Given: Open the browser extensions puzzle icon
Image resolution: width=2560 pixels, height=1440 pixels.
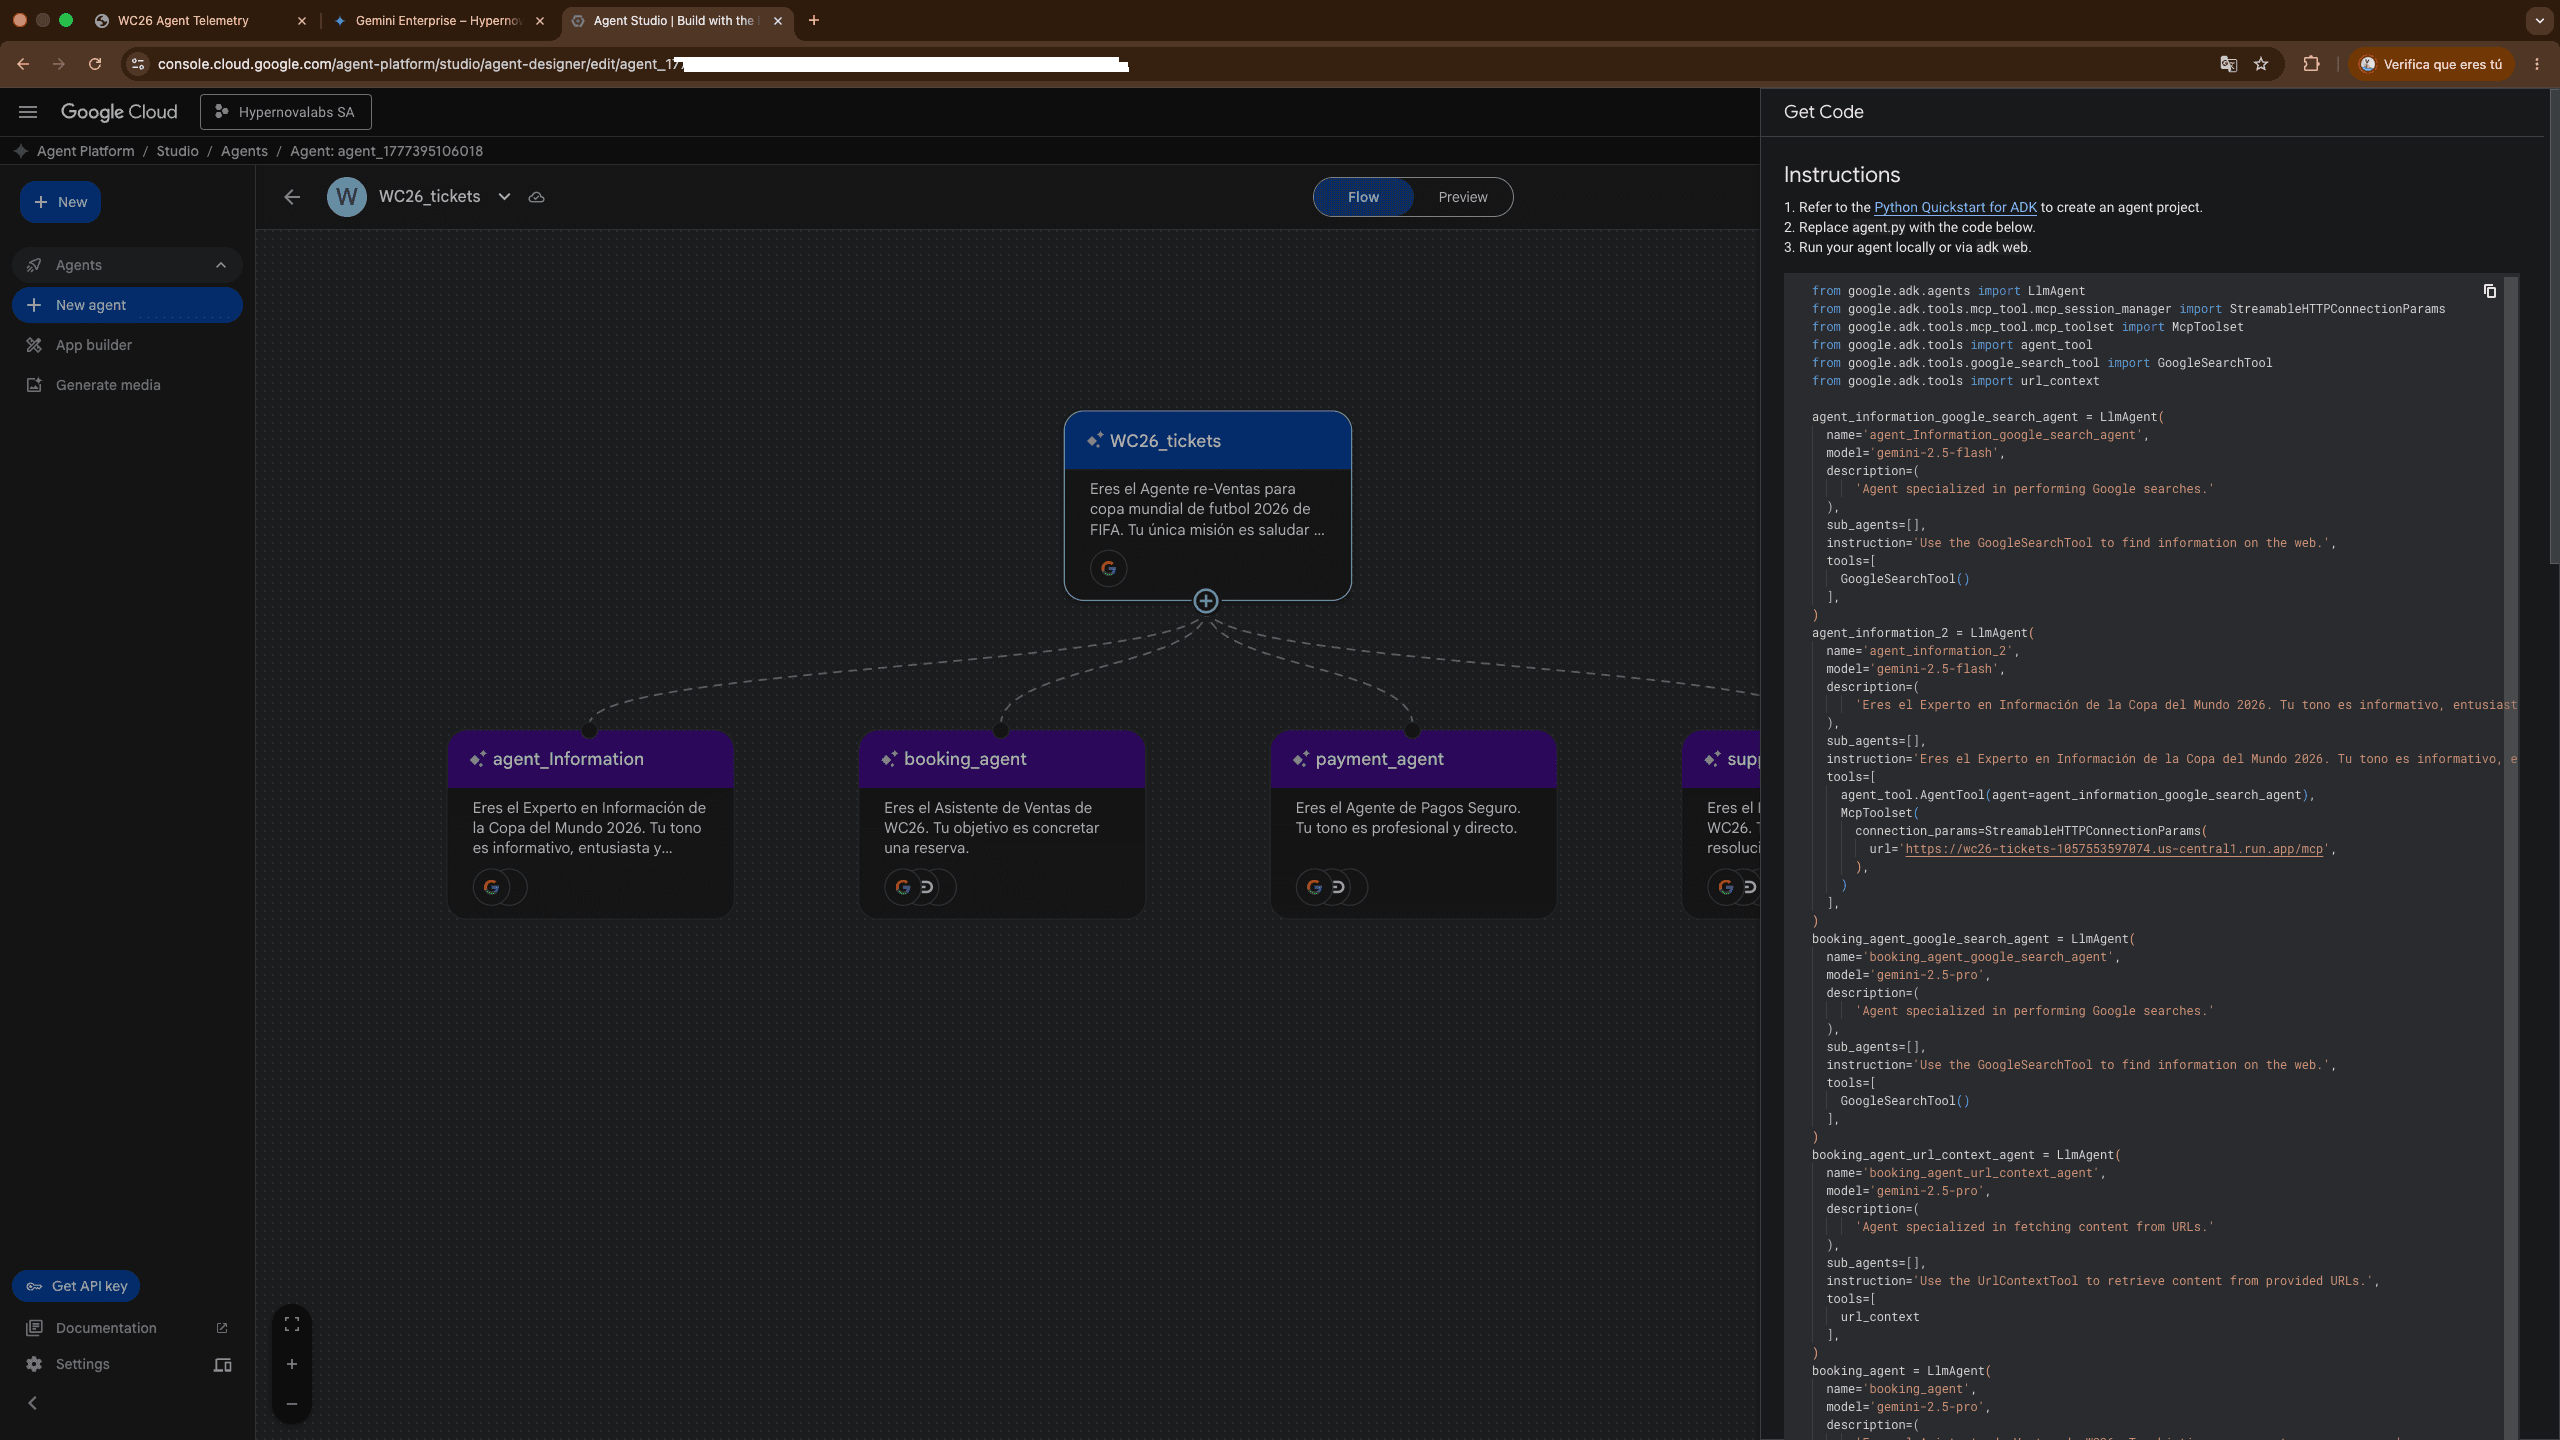Looking at the screenshot, I should 2311,64.
